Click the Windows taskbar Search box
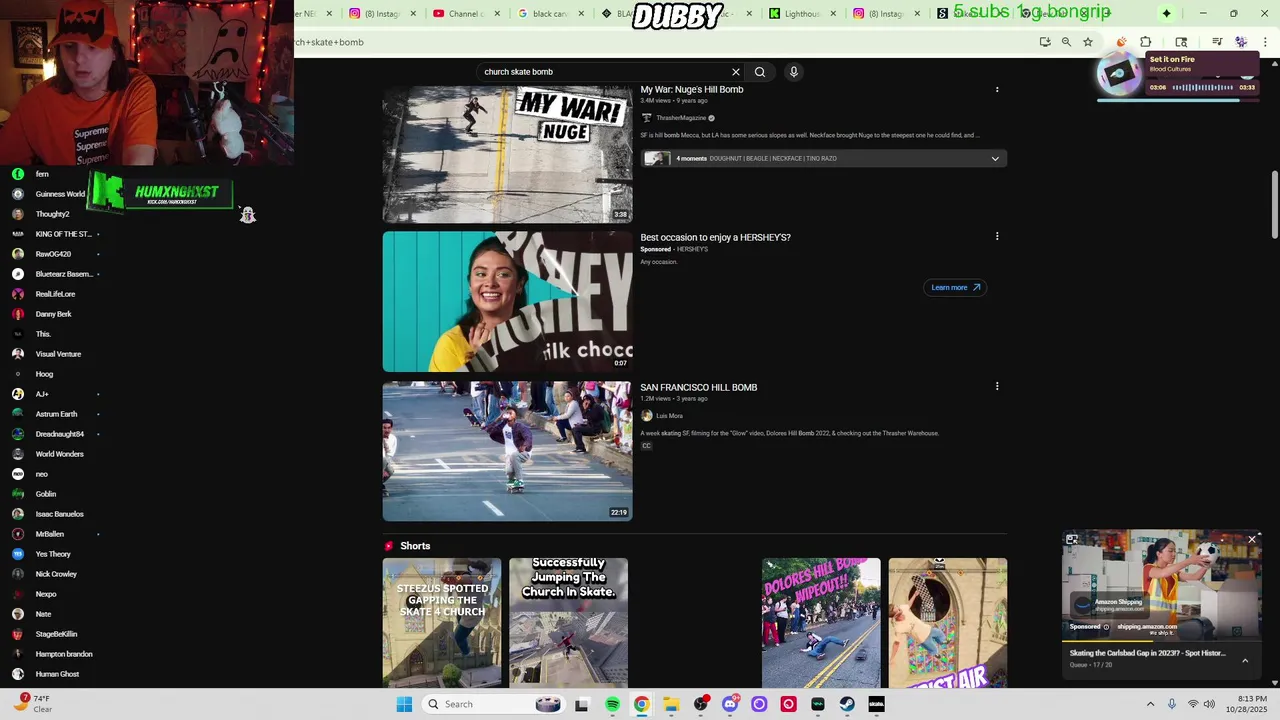1280x720 pixels. 494,704
